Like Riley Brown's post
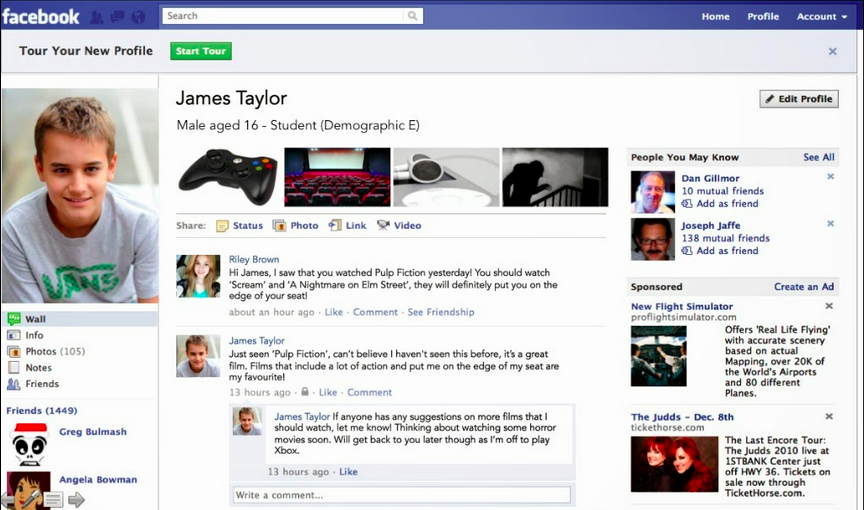Image resolution: width=864 pixels, height=510 pixels. (333, 312)
